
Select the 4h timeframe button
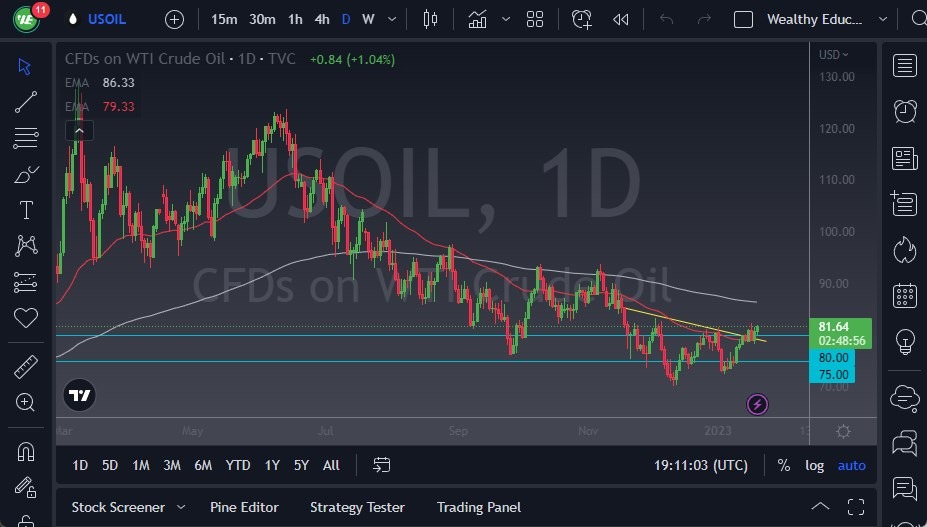pyautogui.click(x=322, y=19)
